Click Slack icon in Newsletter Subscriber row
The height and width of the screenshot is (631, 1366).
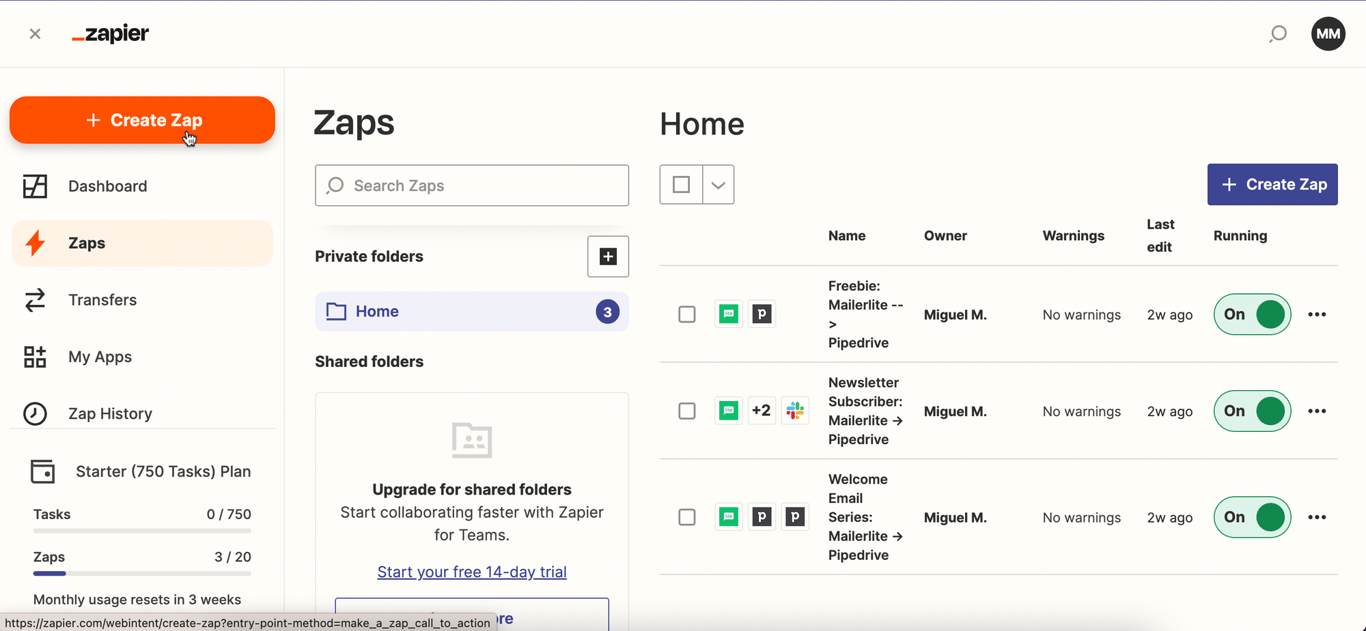(x=795, y=411)
